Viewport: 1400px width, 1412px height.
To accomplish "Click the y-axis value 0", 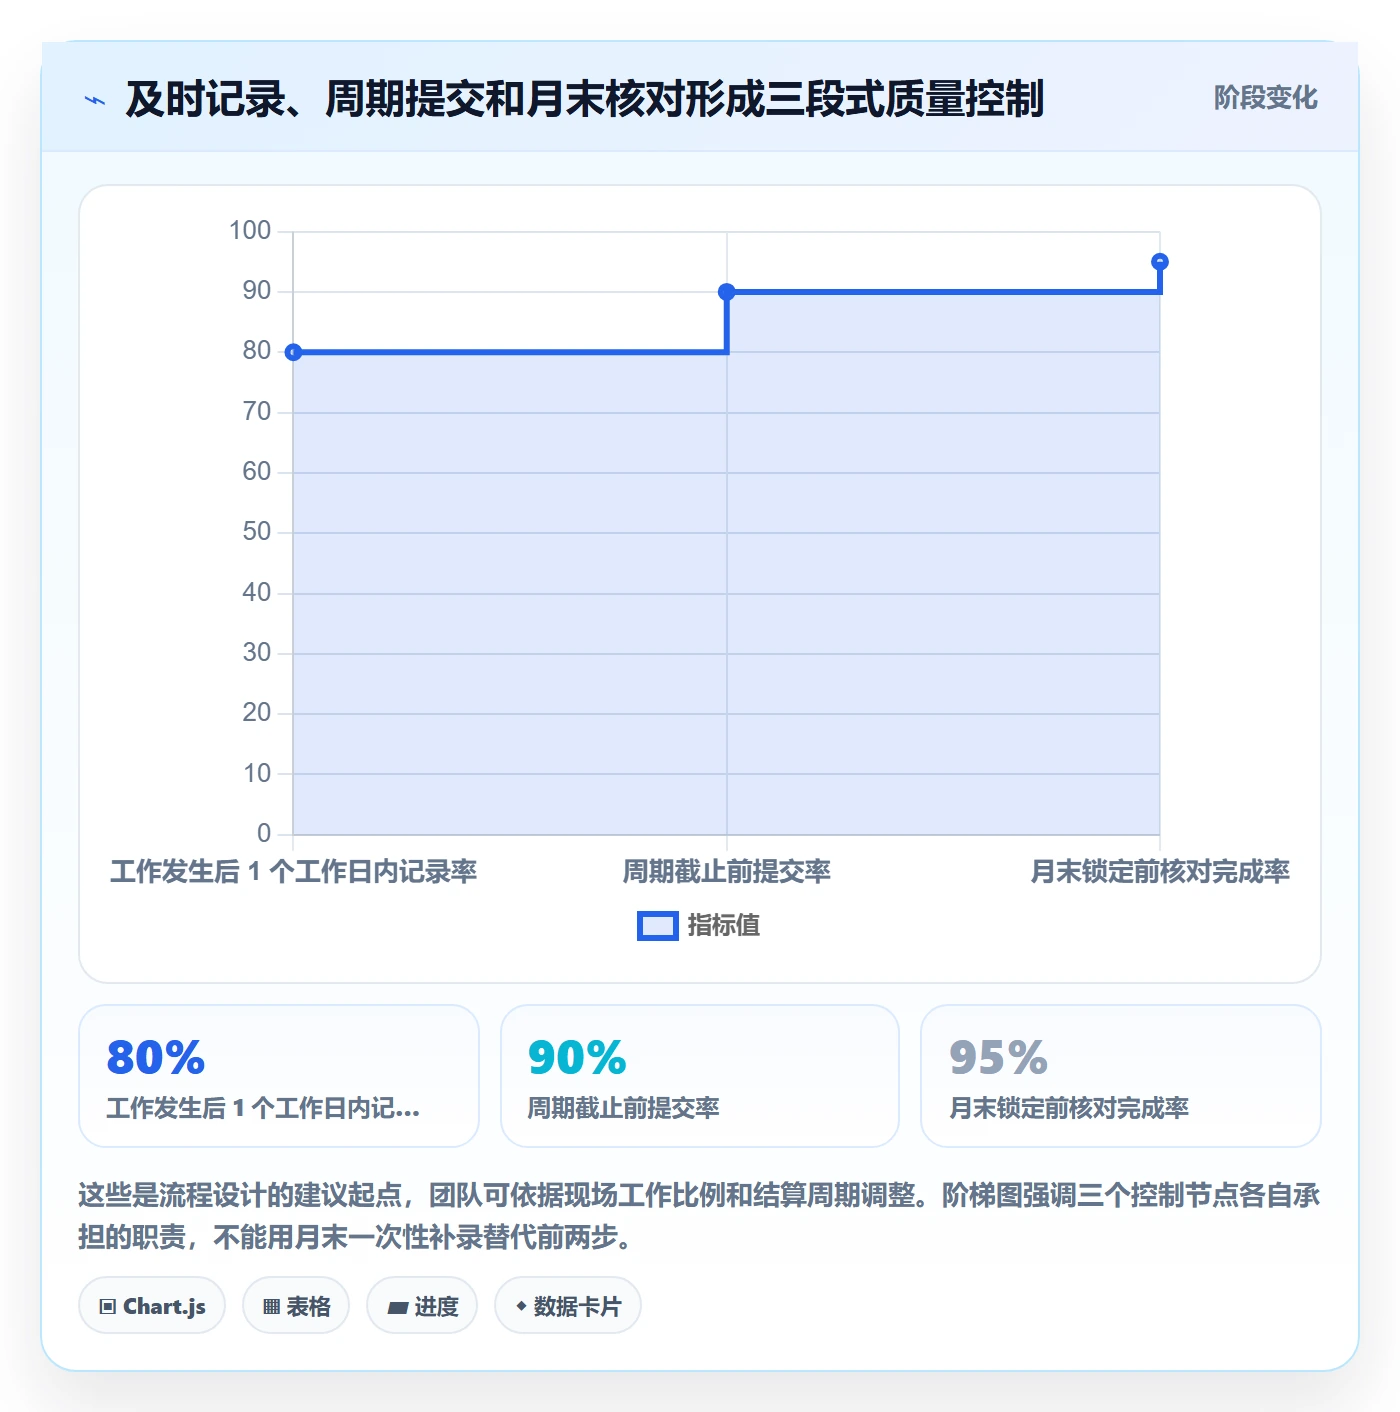I will (x=264, y=833).
